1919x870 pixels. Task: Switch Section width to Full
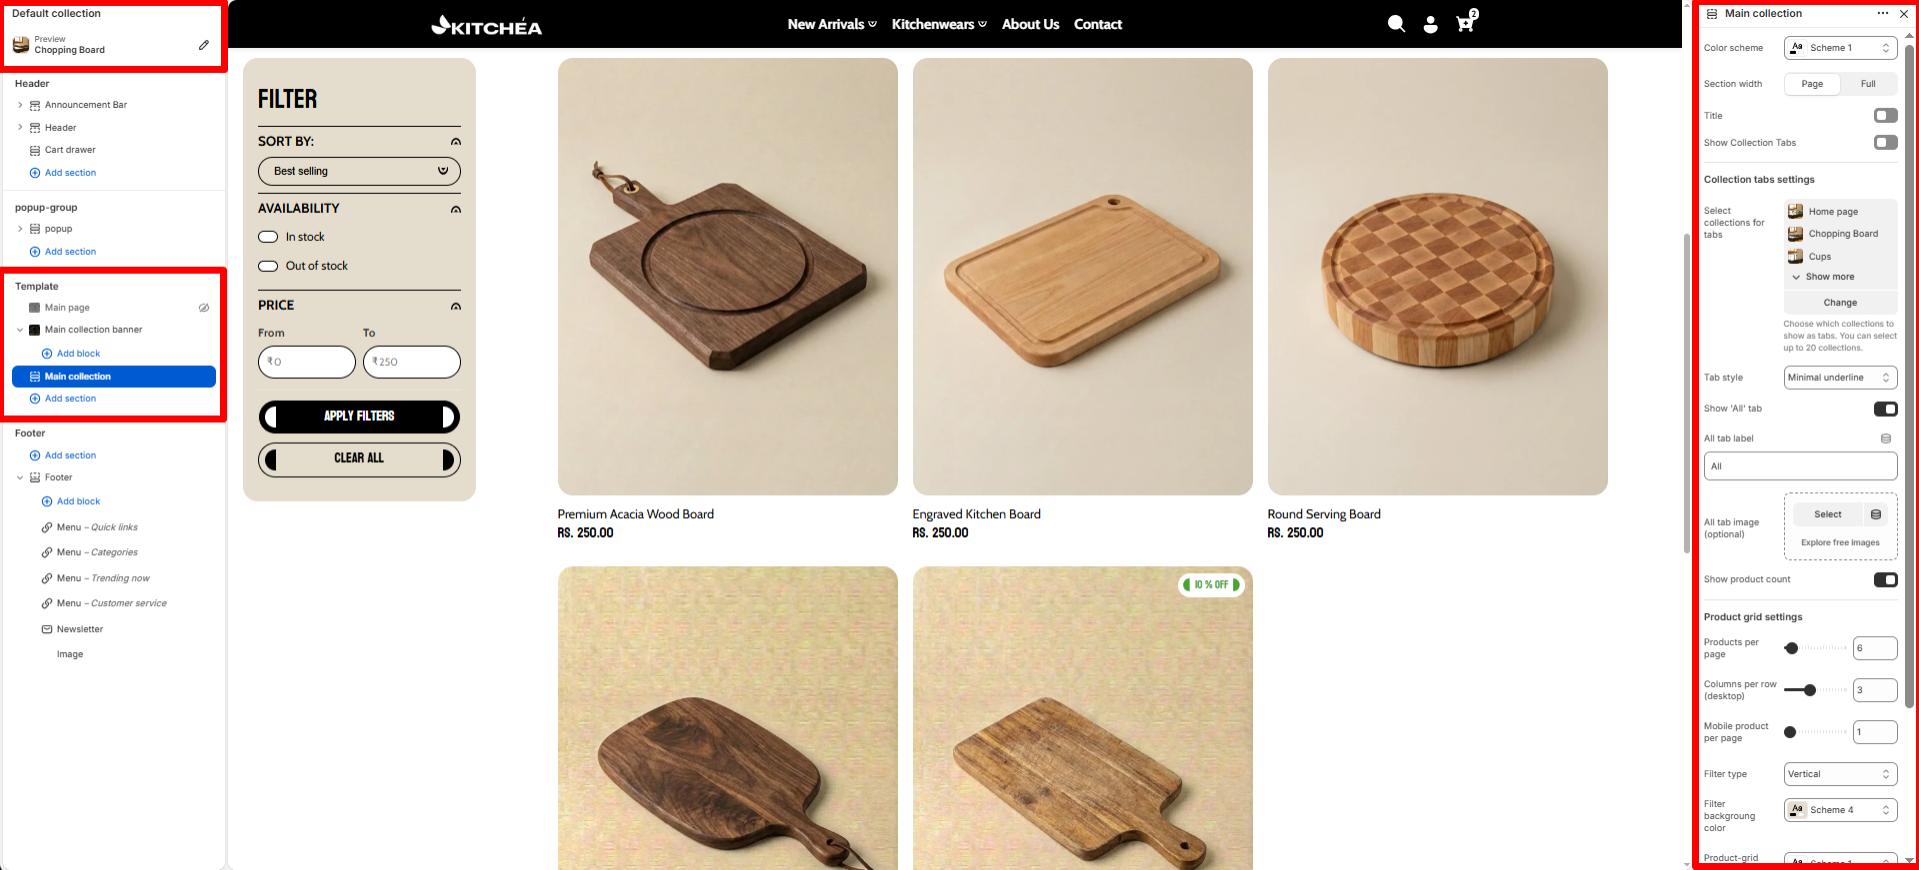[1867, 84]
